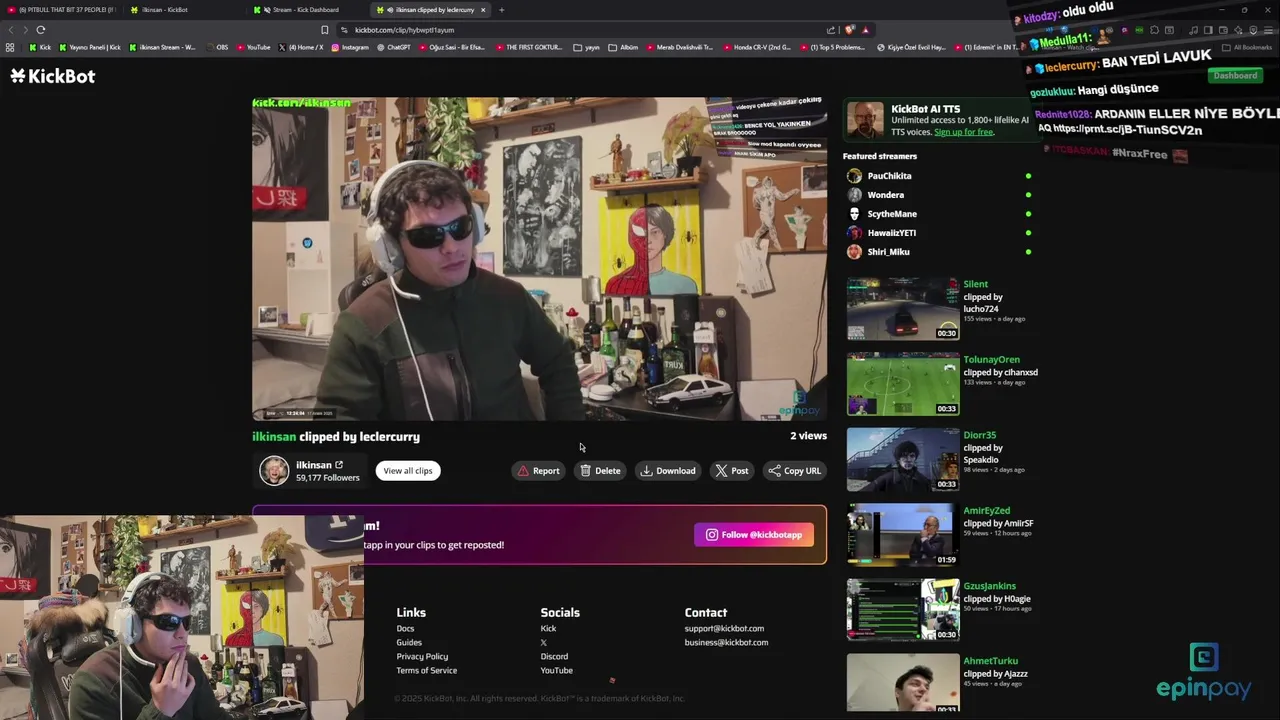1280x720 pixels.
Task: Click support@kickbot.com email link
Action: [x=724, y=629]
